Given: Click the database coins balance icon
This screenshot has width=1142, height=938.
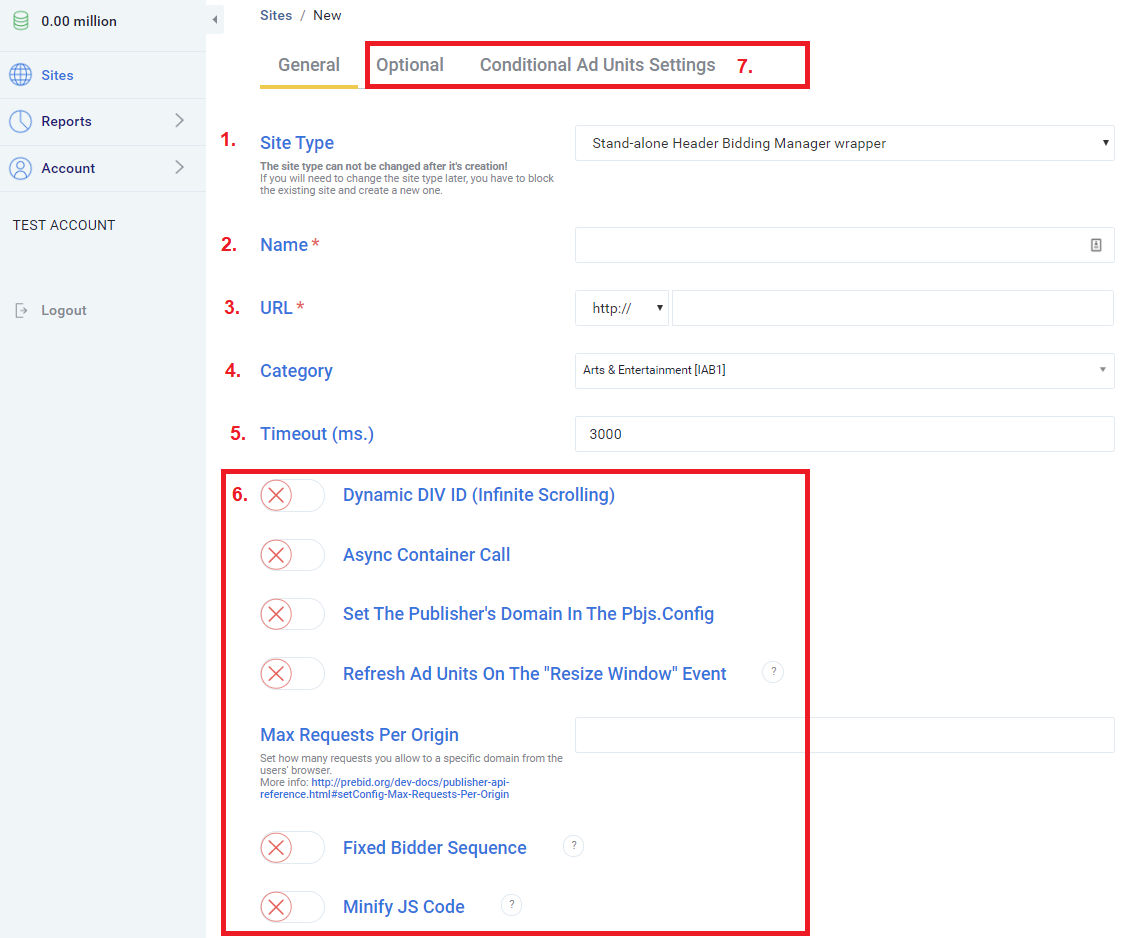Looking at the screenshot, I should tap(20, 21).
